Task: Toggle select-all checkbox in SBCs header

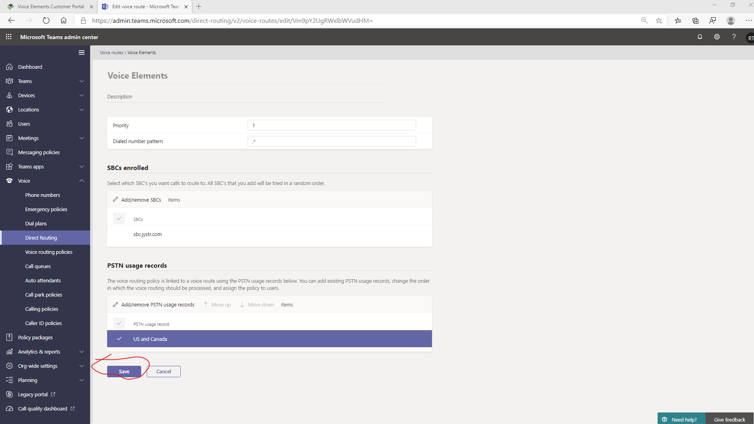Action: point(119,218)
